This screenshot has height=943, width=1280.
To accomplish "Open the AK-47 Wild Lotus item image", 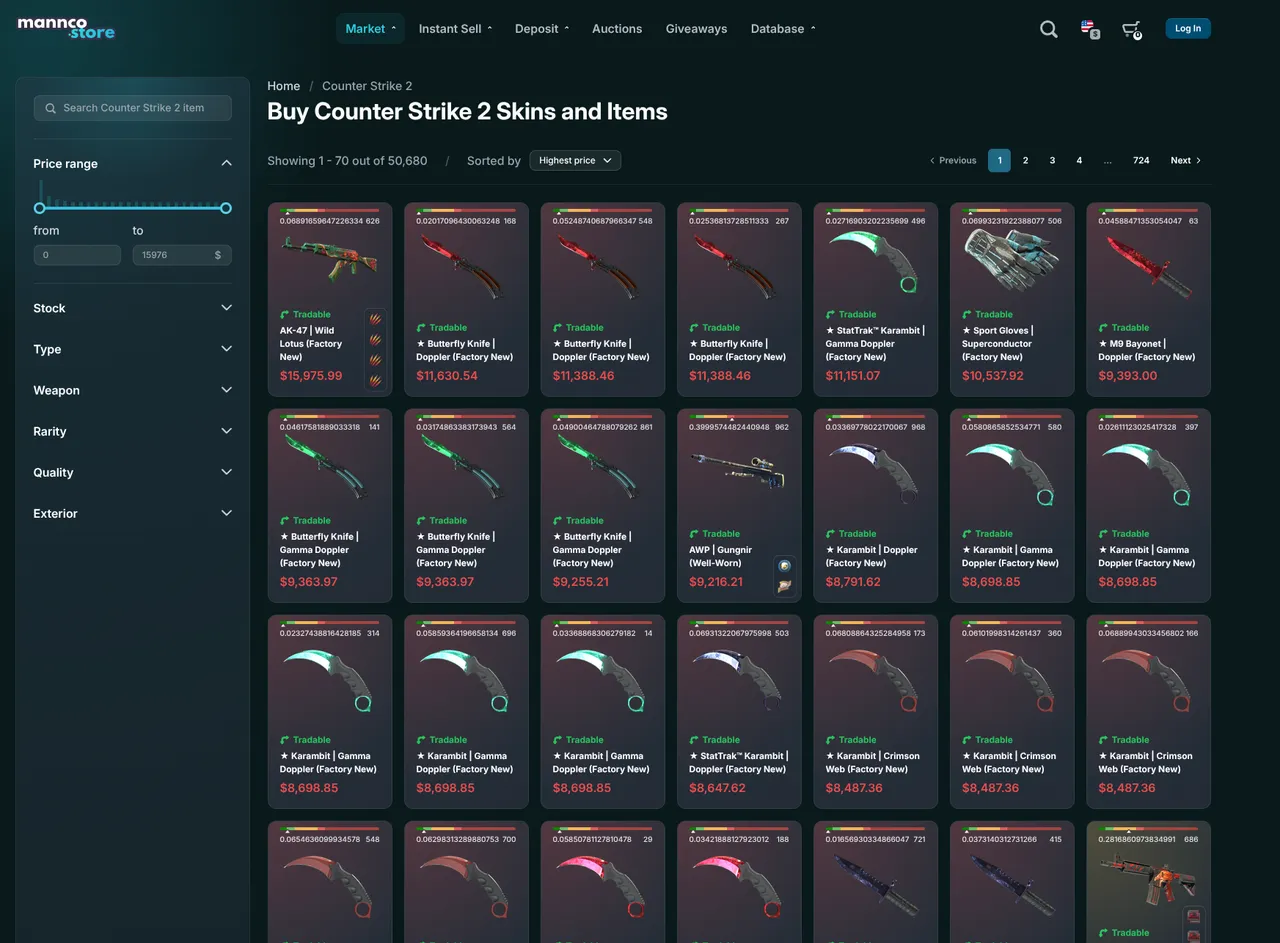I will (329, 260).
